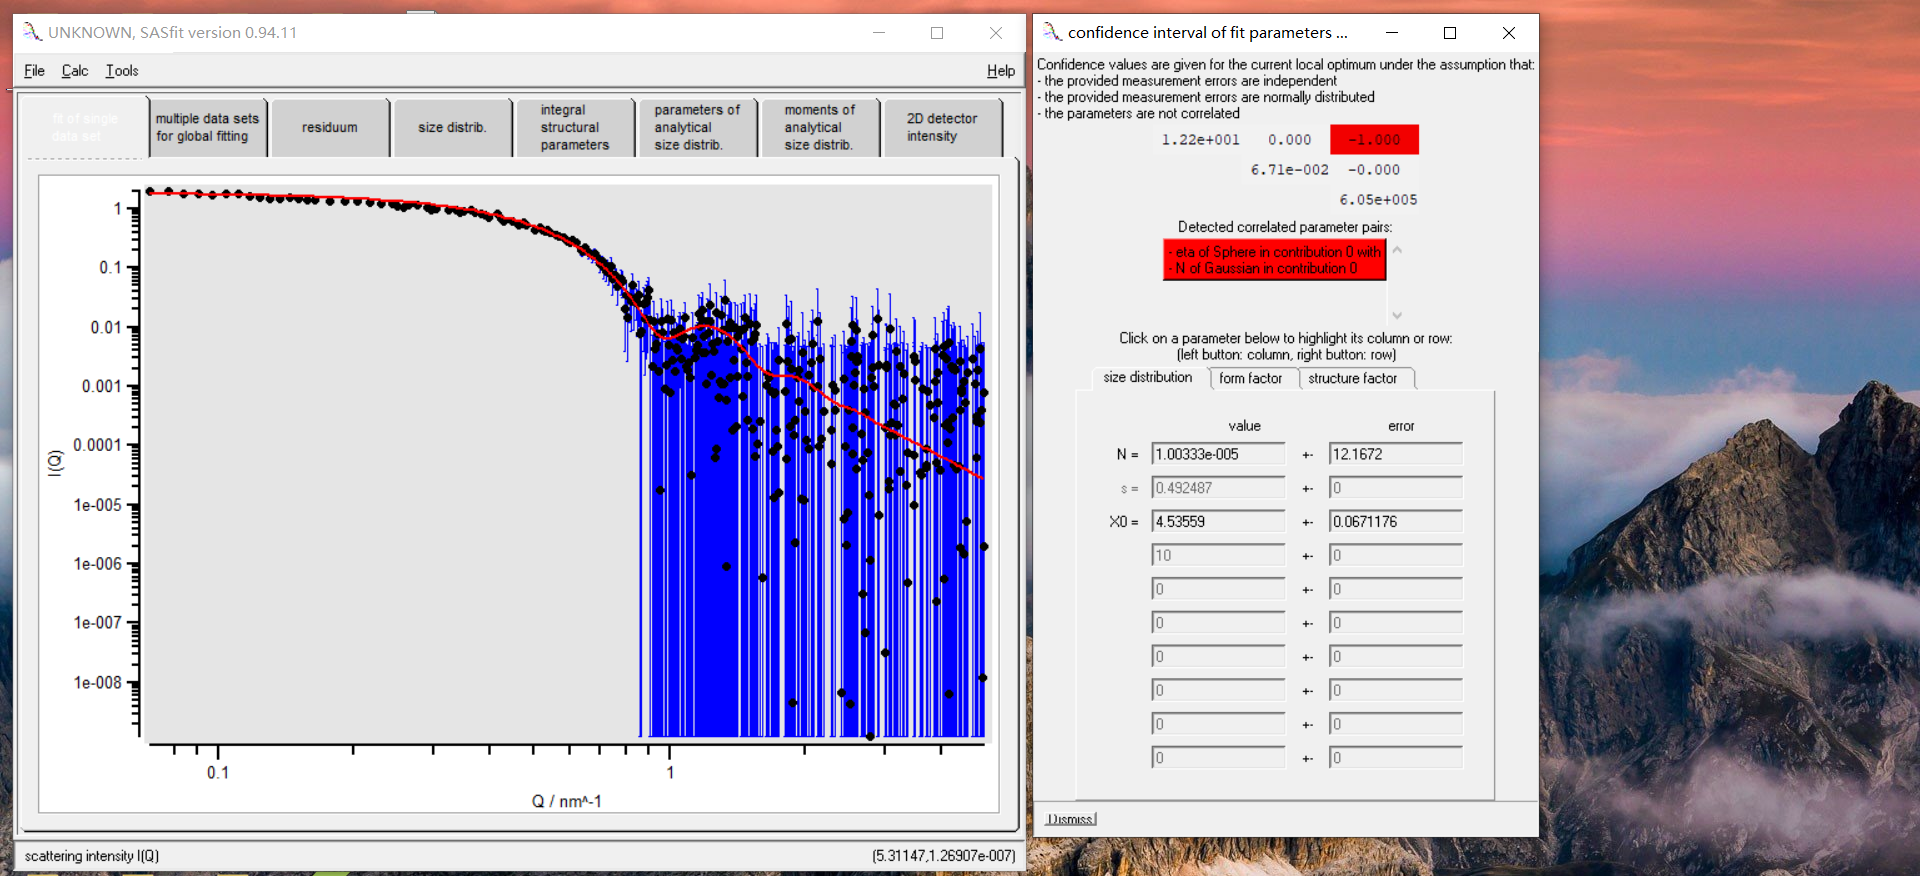Click the red -1.000 correlation cell

[1374, 140]
